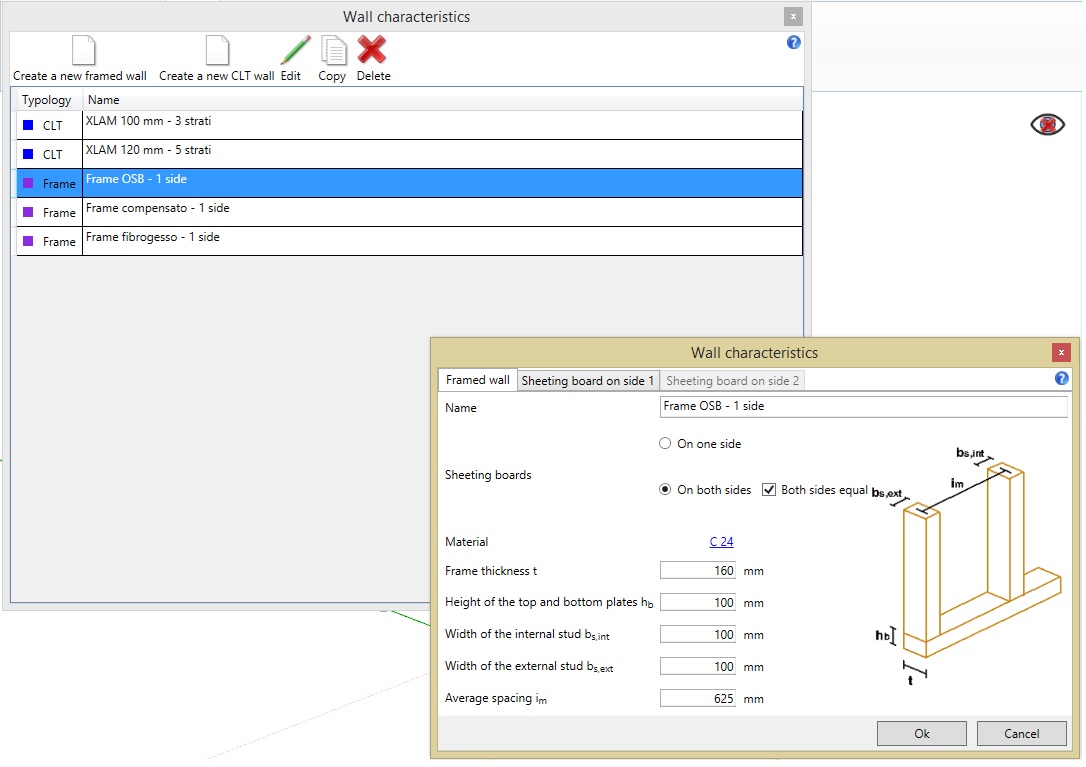Open the Framed wall tab
Screen dimensions: 1086x767
[x=477, y=380]
